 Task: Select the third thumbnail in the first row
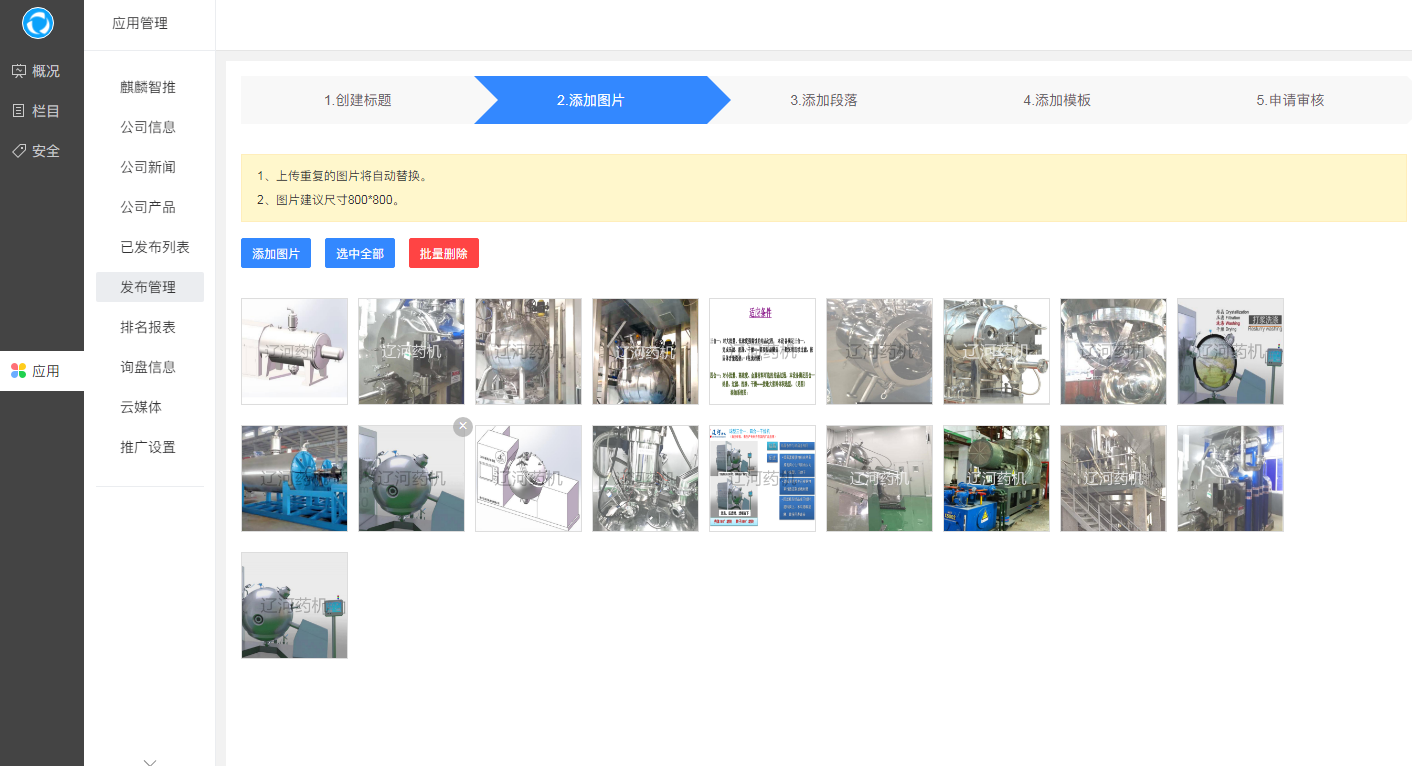(528, 351)
